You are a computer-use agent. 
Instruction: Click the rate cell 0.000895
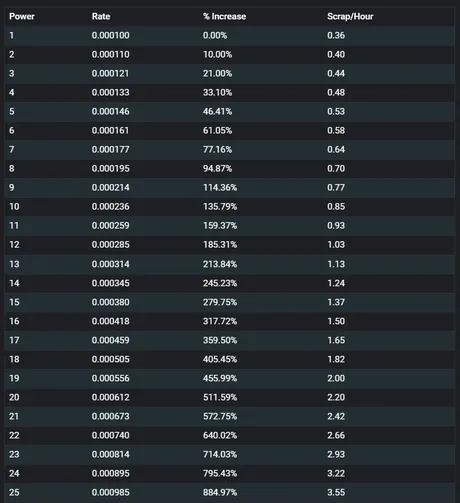[x=110, y=473]
